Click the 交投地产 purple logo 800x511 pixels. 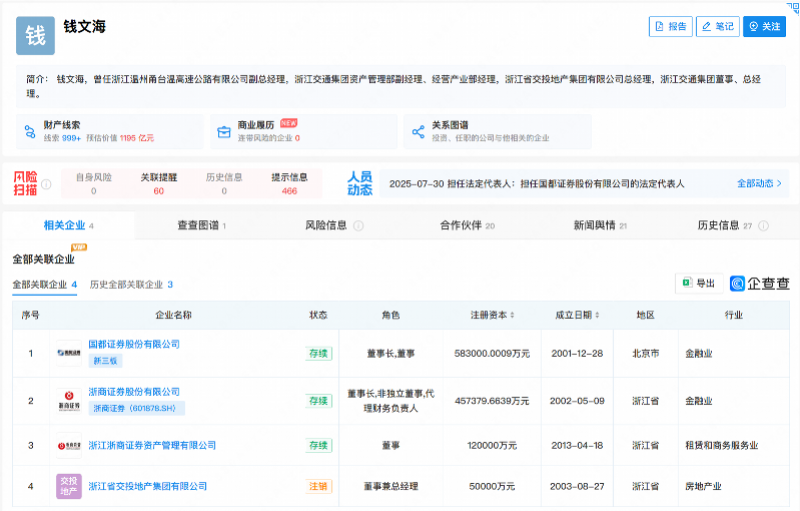69,486
